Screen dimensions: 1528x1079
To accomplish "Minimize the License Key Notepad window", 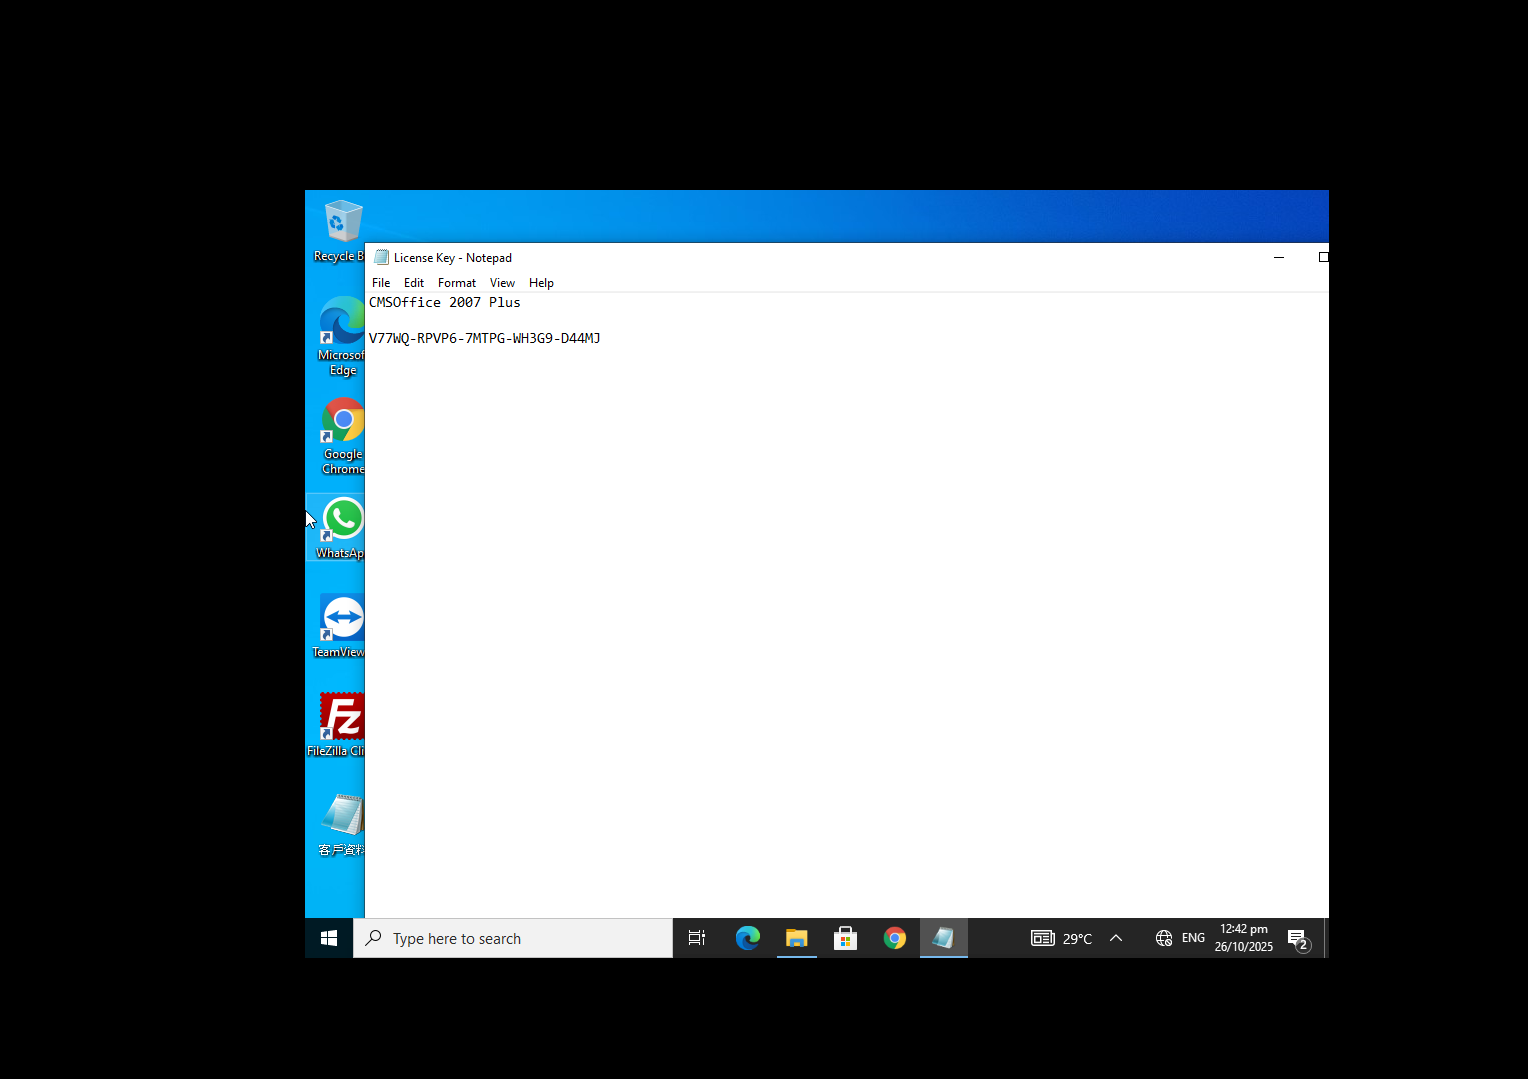I will 1278,257.
